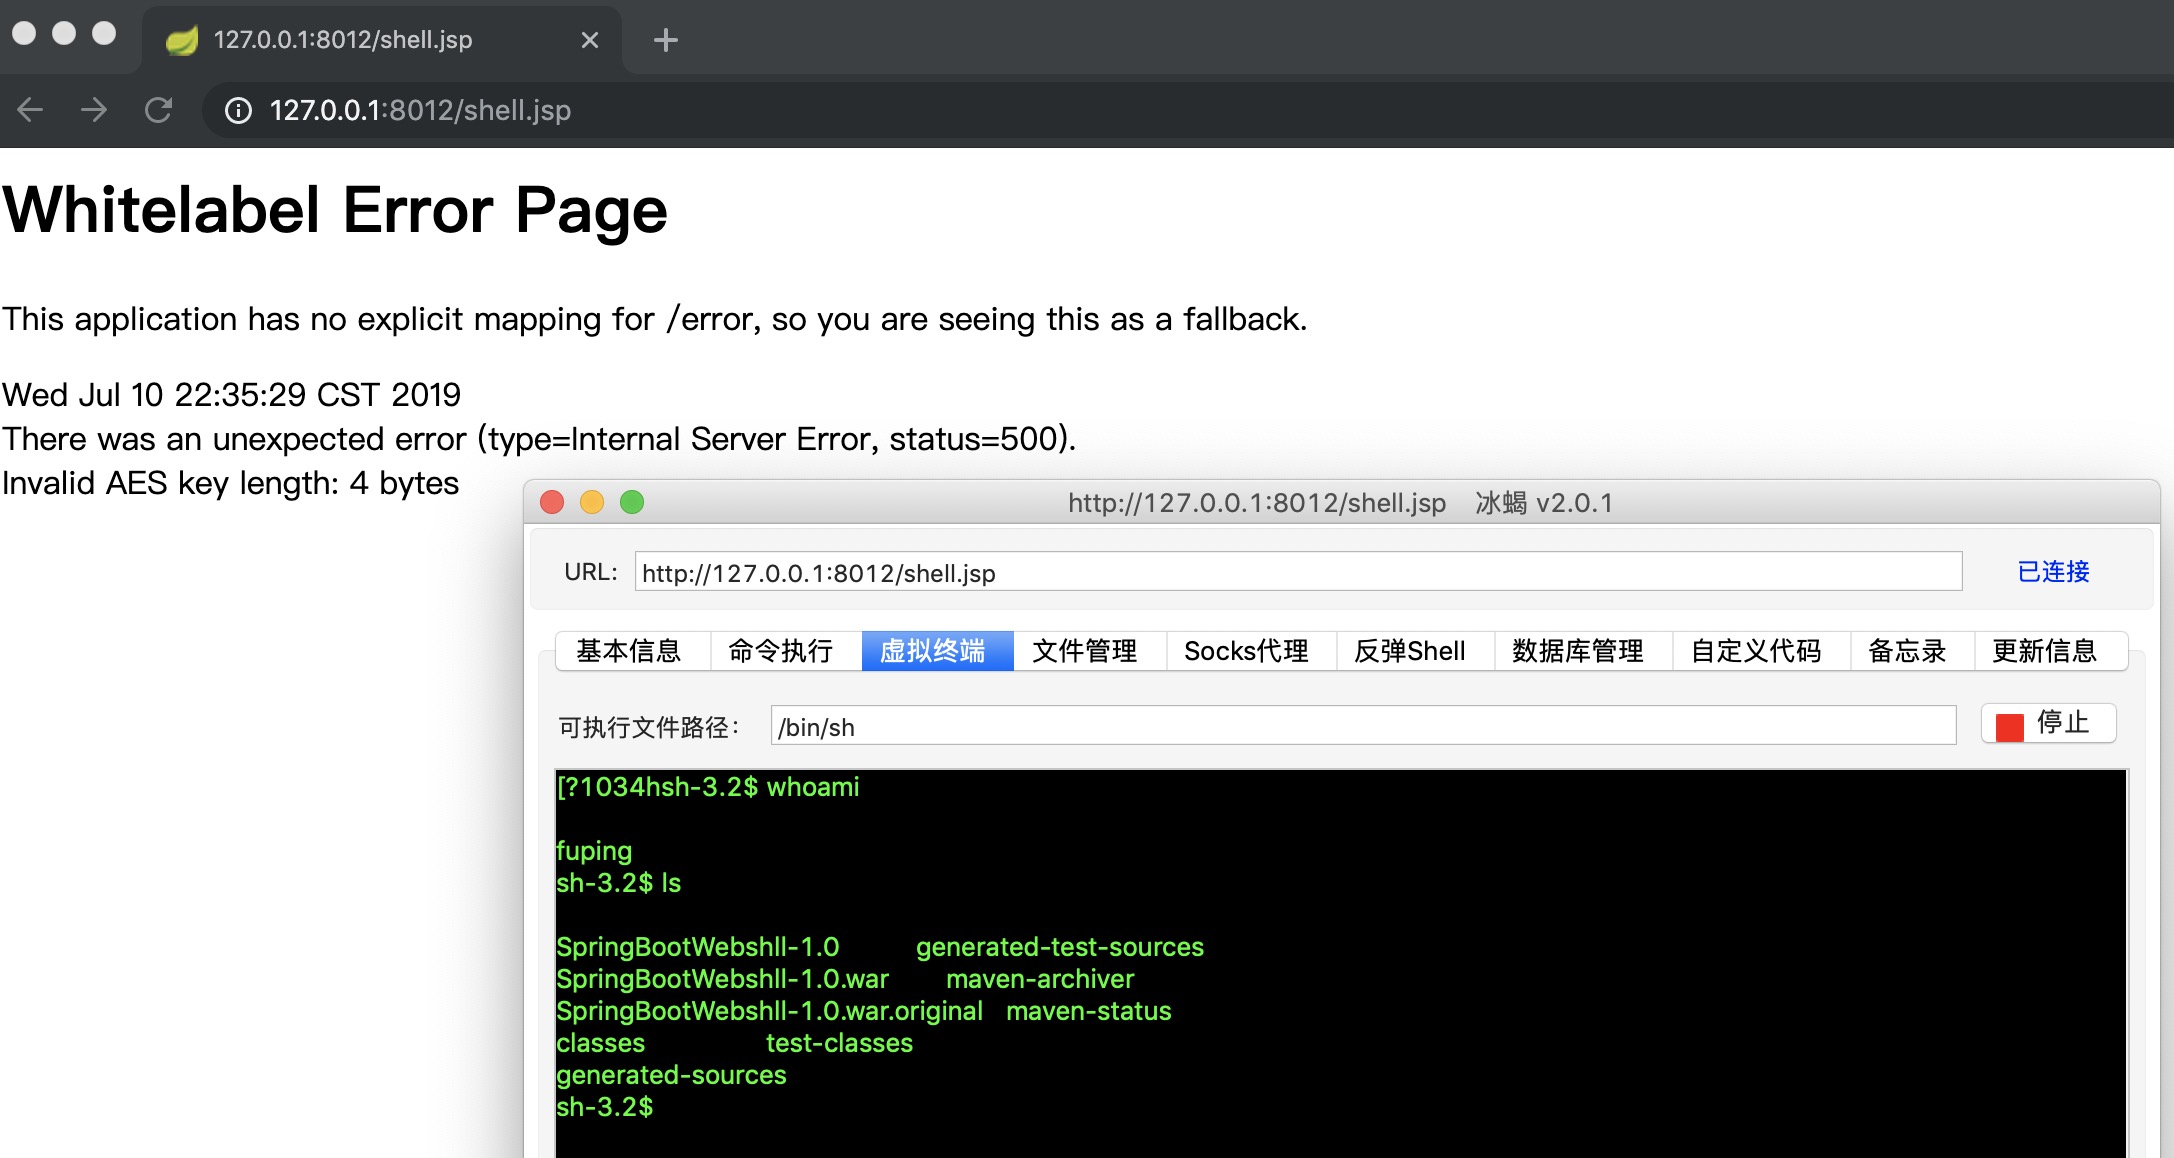This screenshot has width=2174, height=1158.
Task: Open a new browser tab
Action: 665,40
